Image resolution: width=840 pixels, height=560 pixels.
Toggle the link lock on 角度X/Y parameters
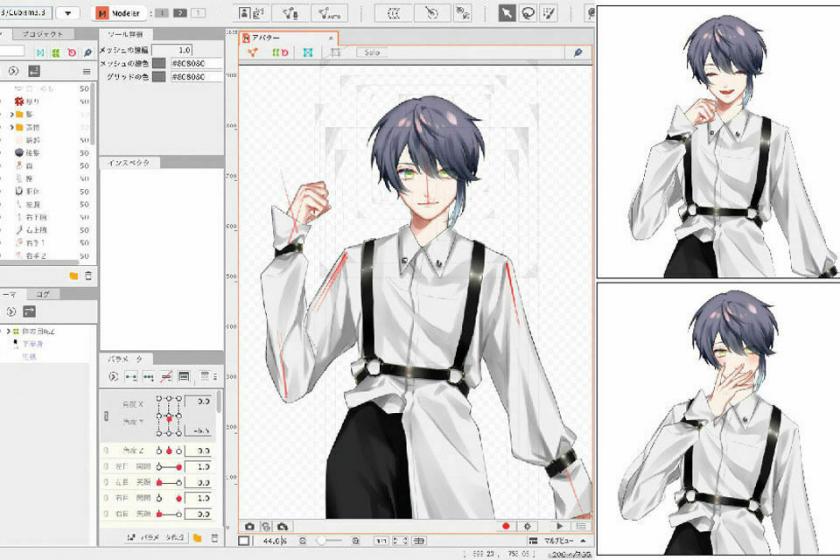click(x=106, y=416)
